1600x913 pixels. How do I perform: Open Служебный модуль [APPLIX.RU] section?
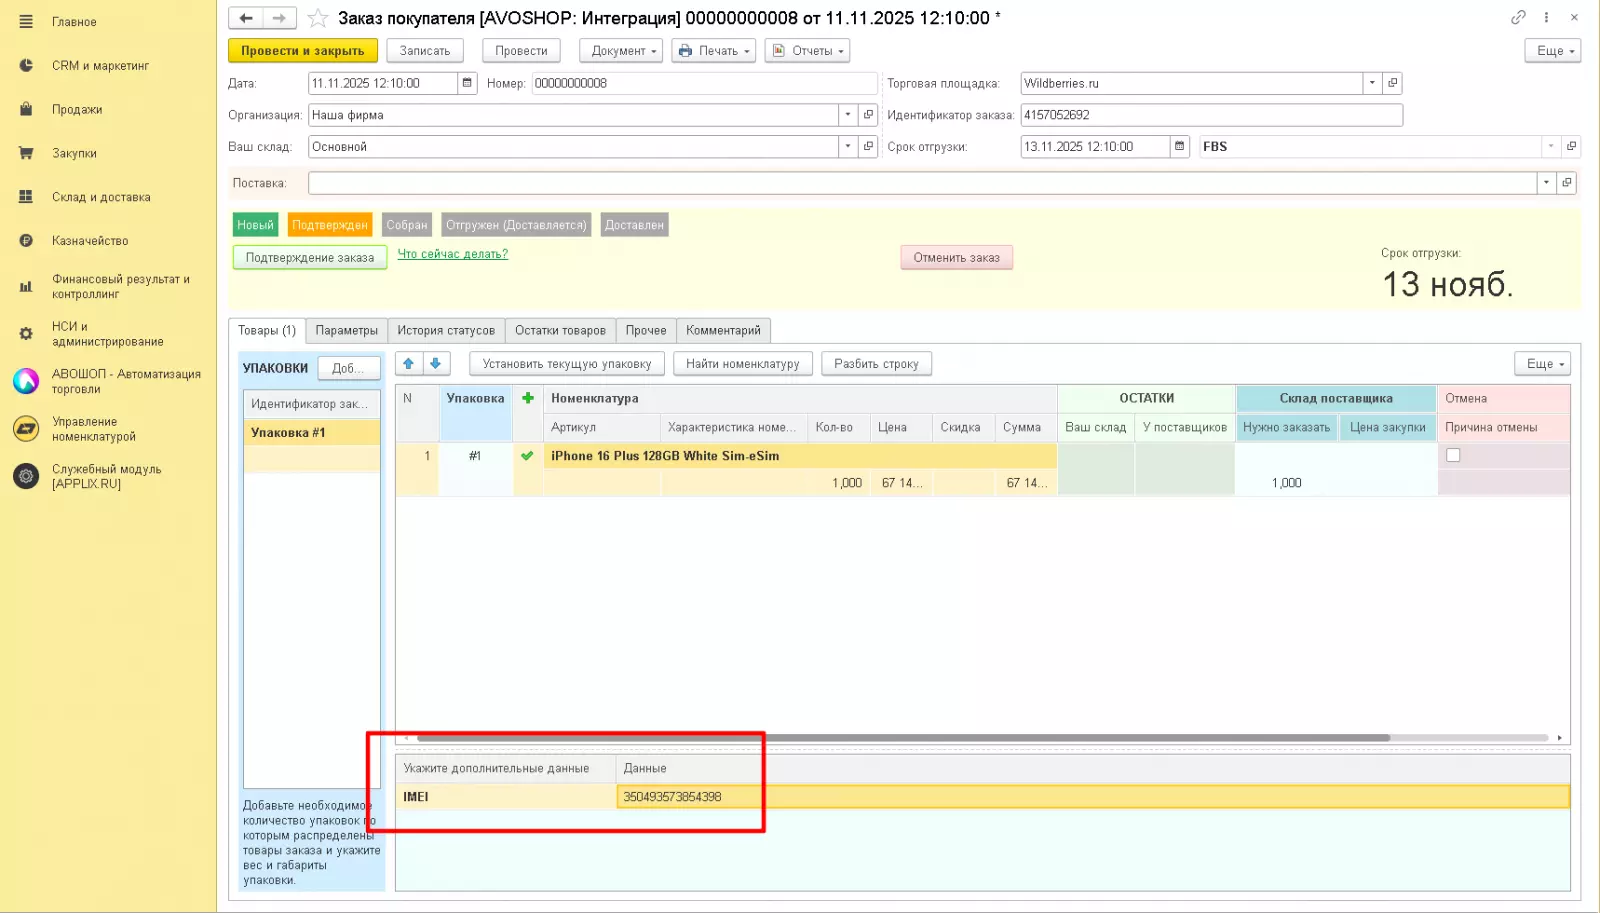108,476
